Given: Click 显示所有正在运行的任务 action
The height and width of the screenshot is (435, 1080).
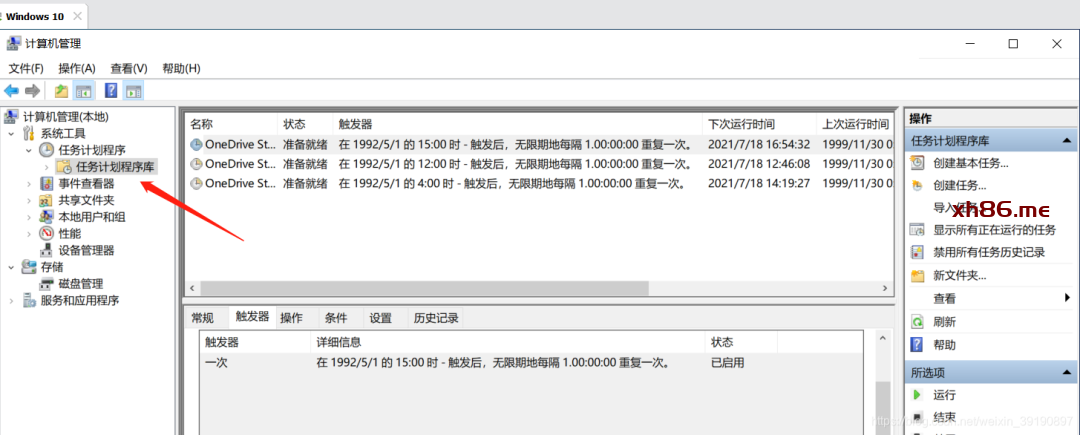Looking at the screenshot, I should (994, 230).
